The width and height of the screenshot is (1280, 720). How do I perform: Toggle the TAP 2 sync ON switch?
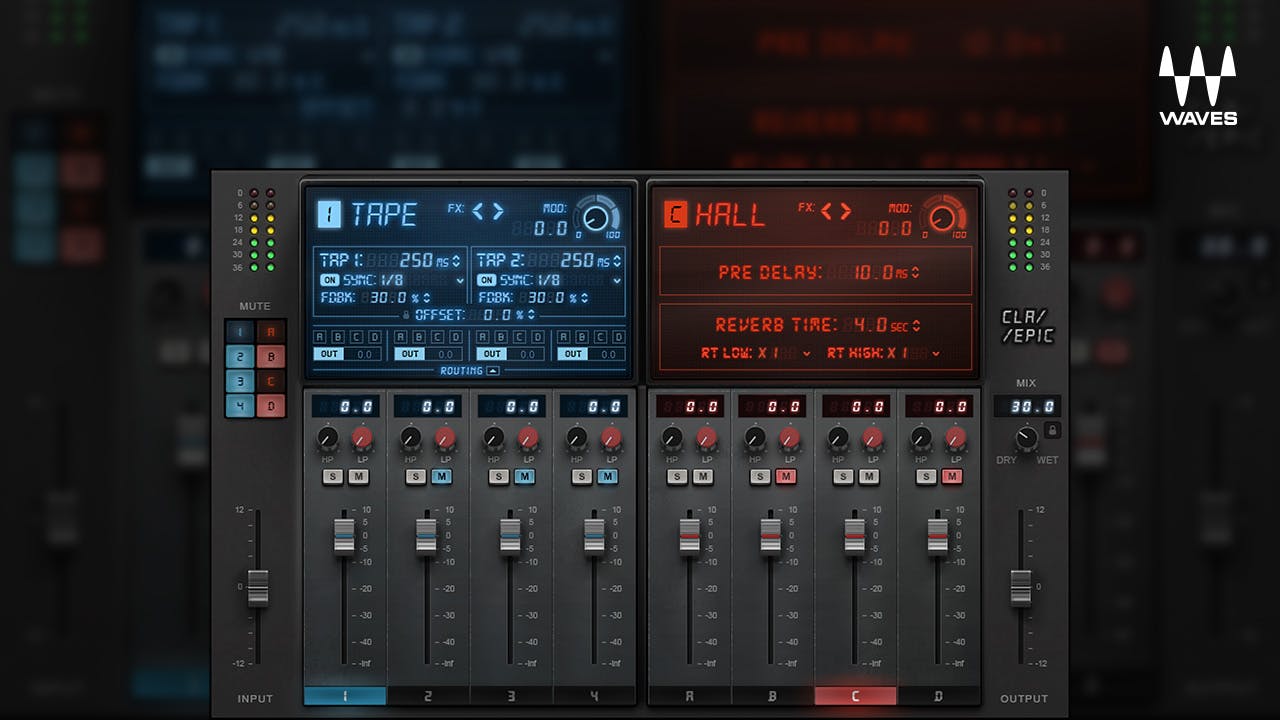487,281
